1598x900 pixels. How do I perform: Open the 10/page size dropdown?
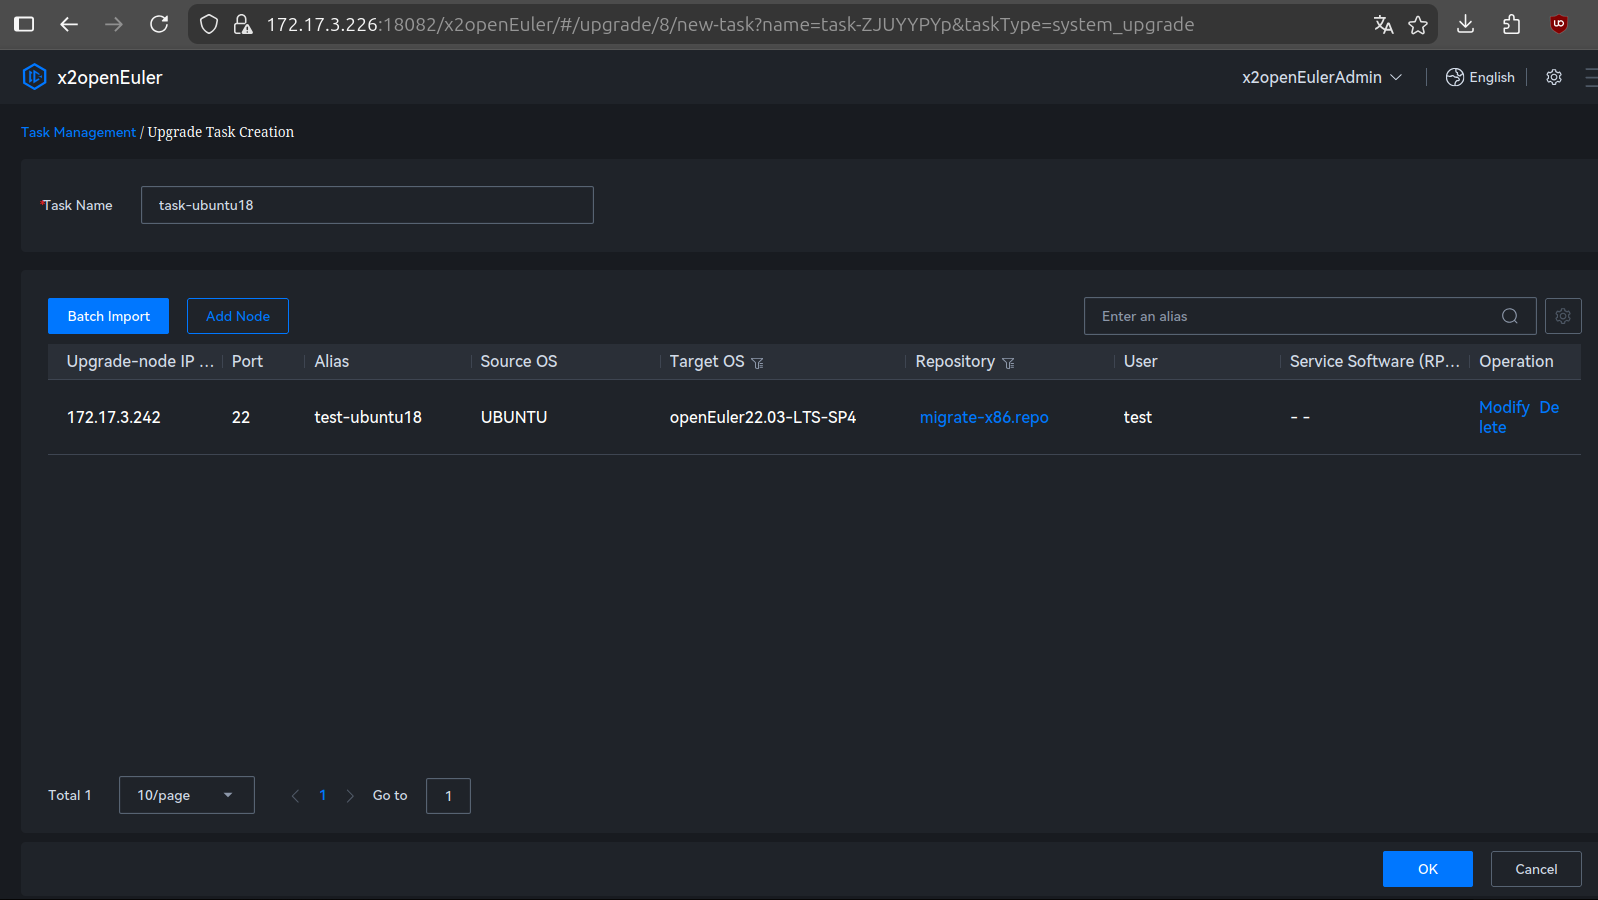click(186, 795)
